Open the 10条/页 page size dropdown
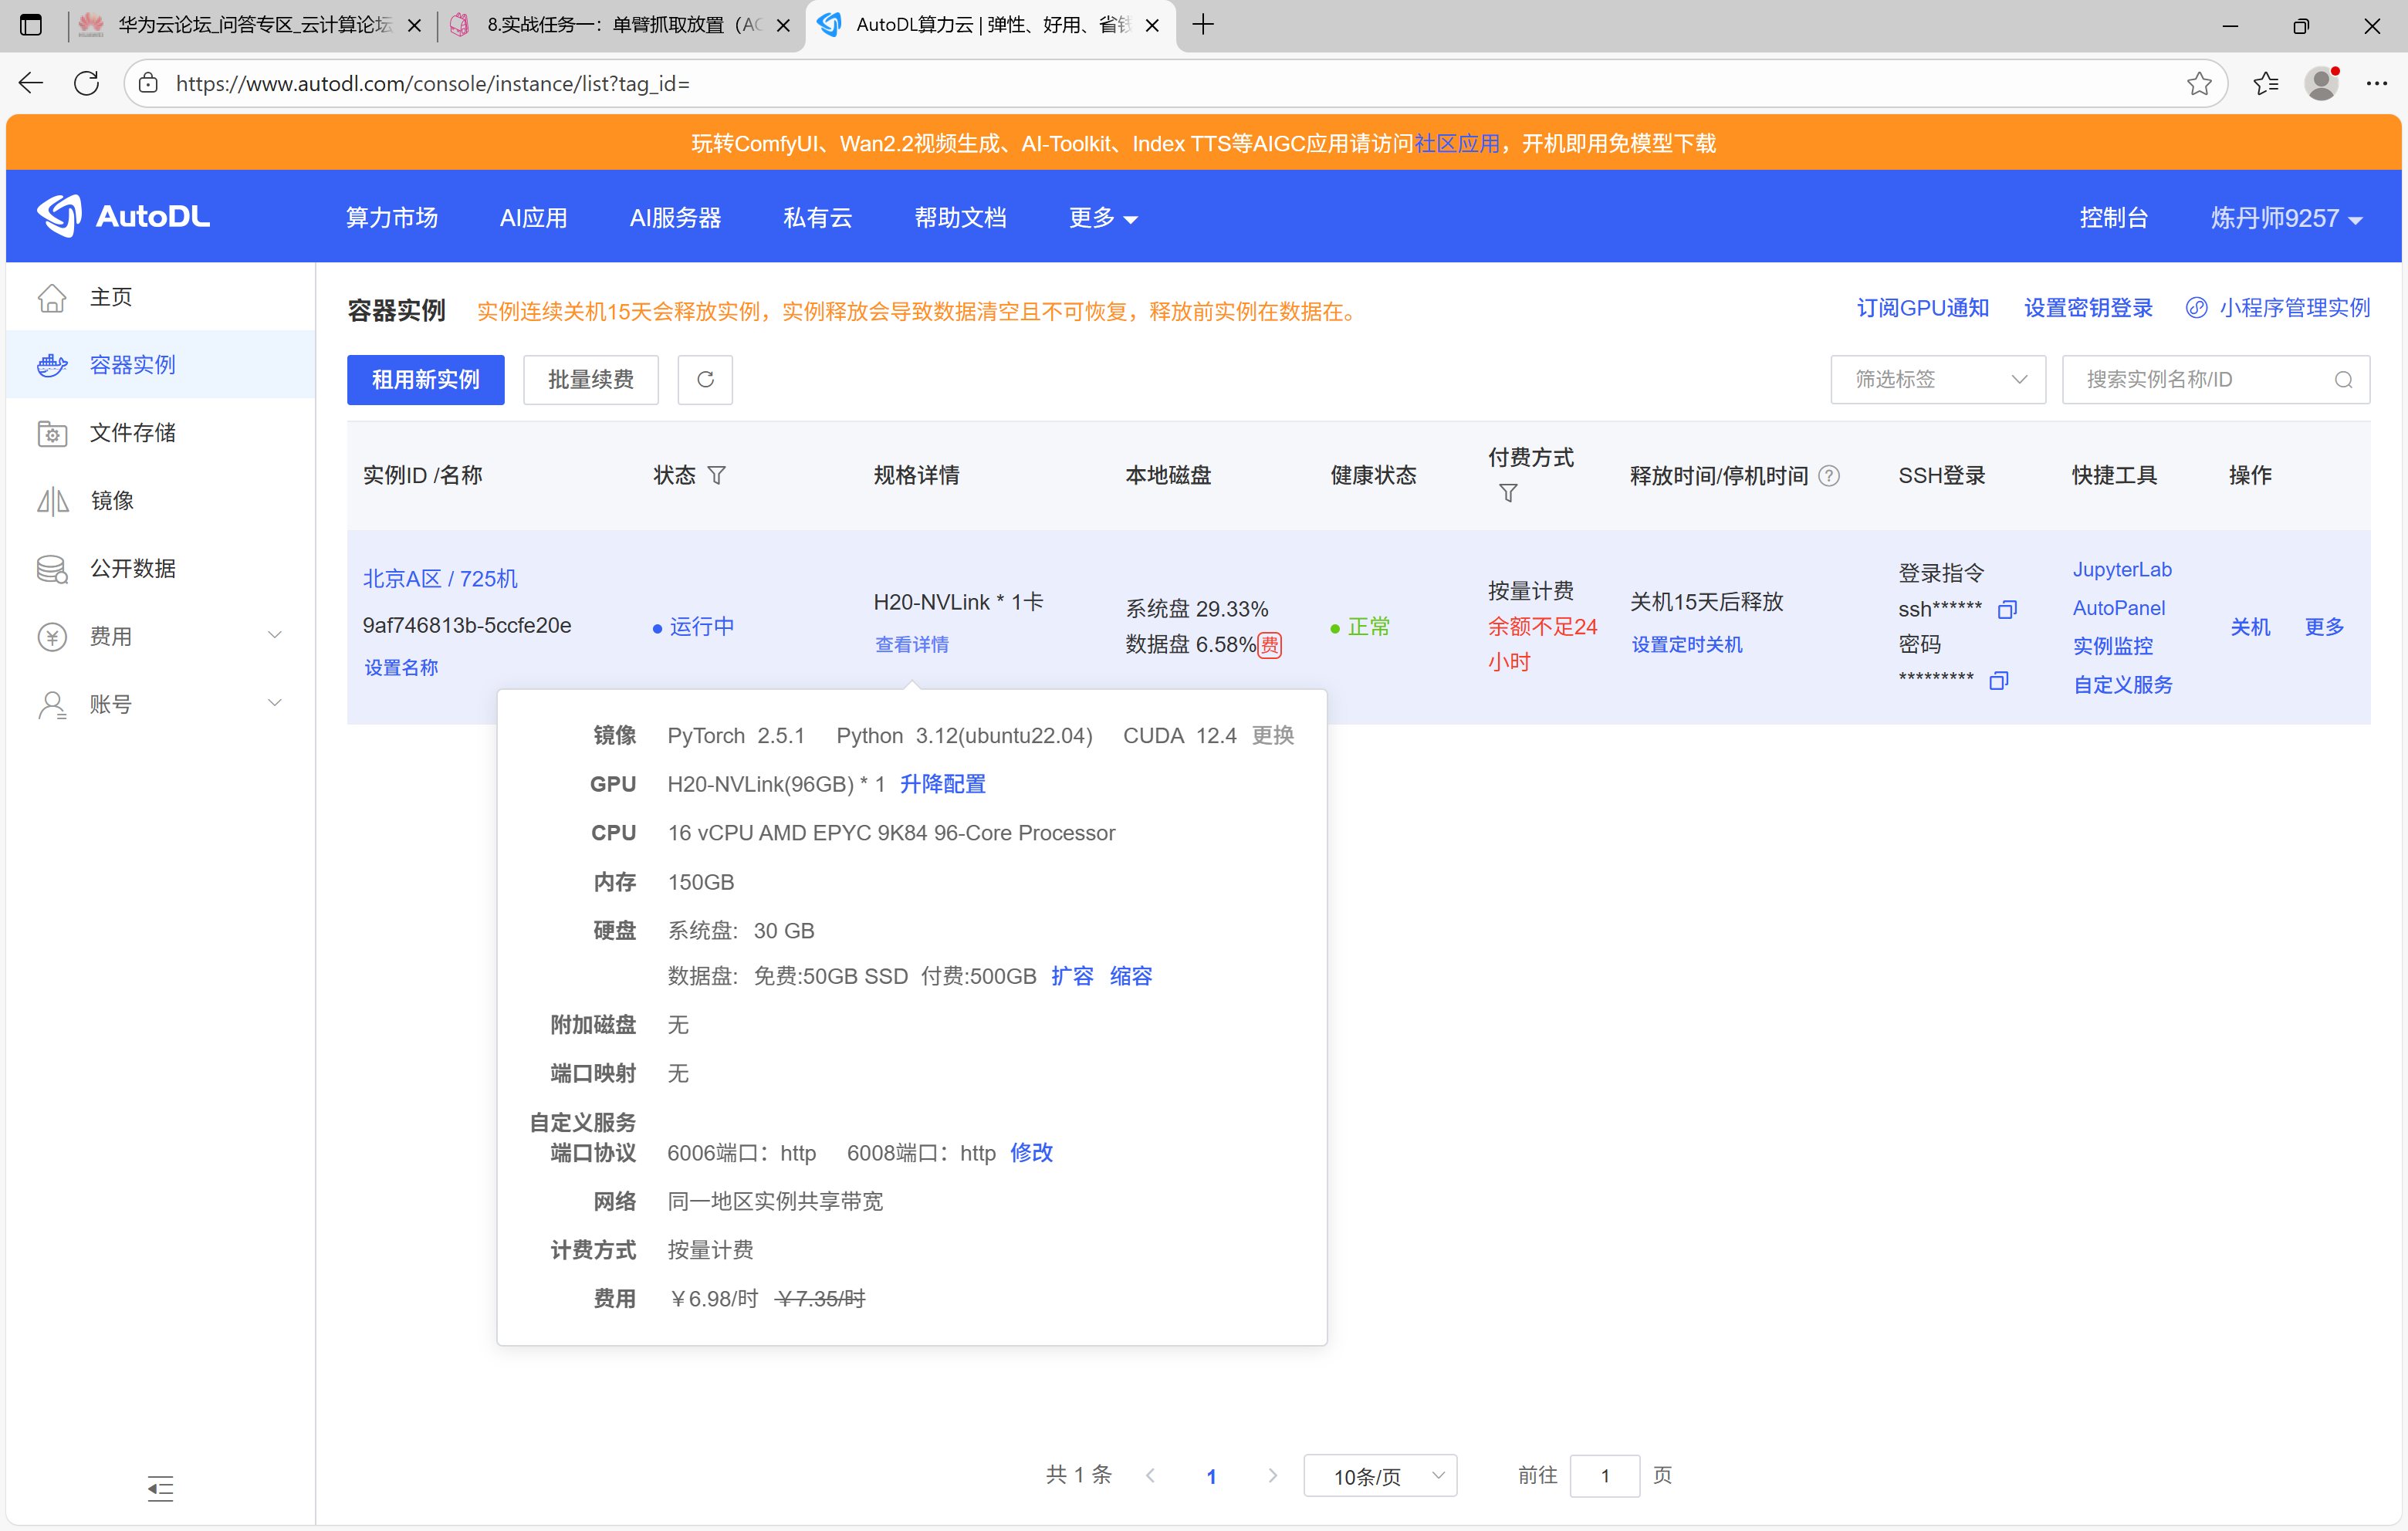The image size is (2408, 1531). click(x=1380, y=1476)
